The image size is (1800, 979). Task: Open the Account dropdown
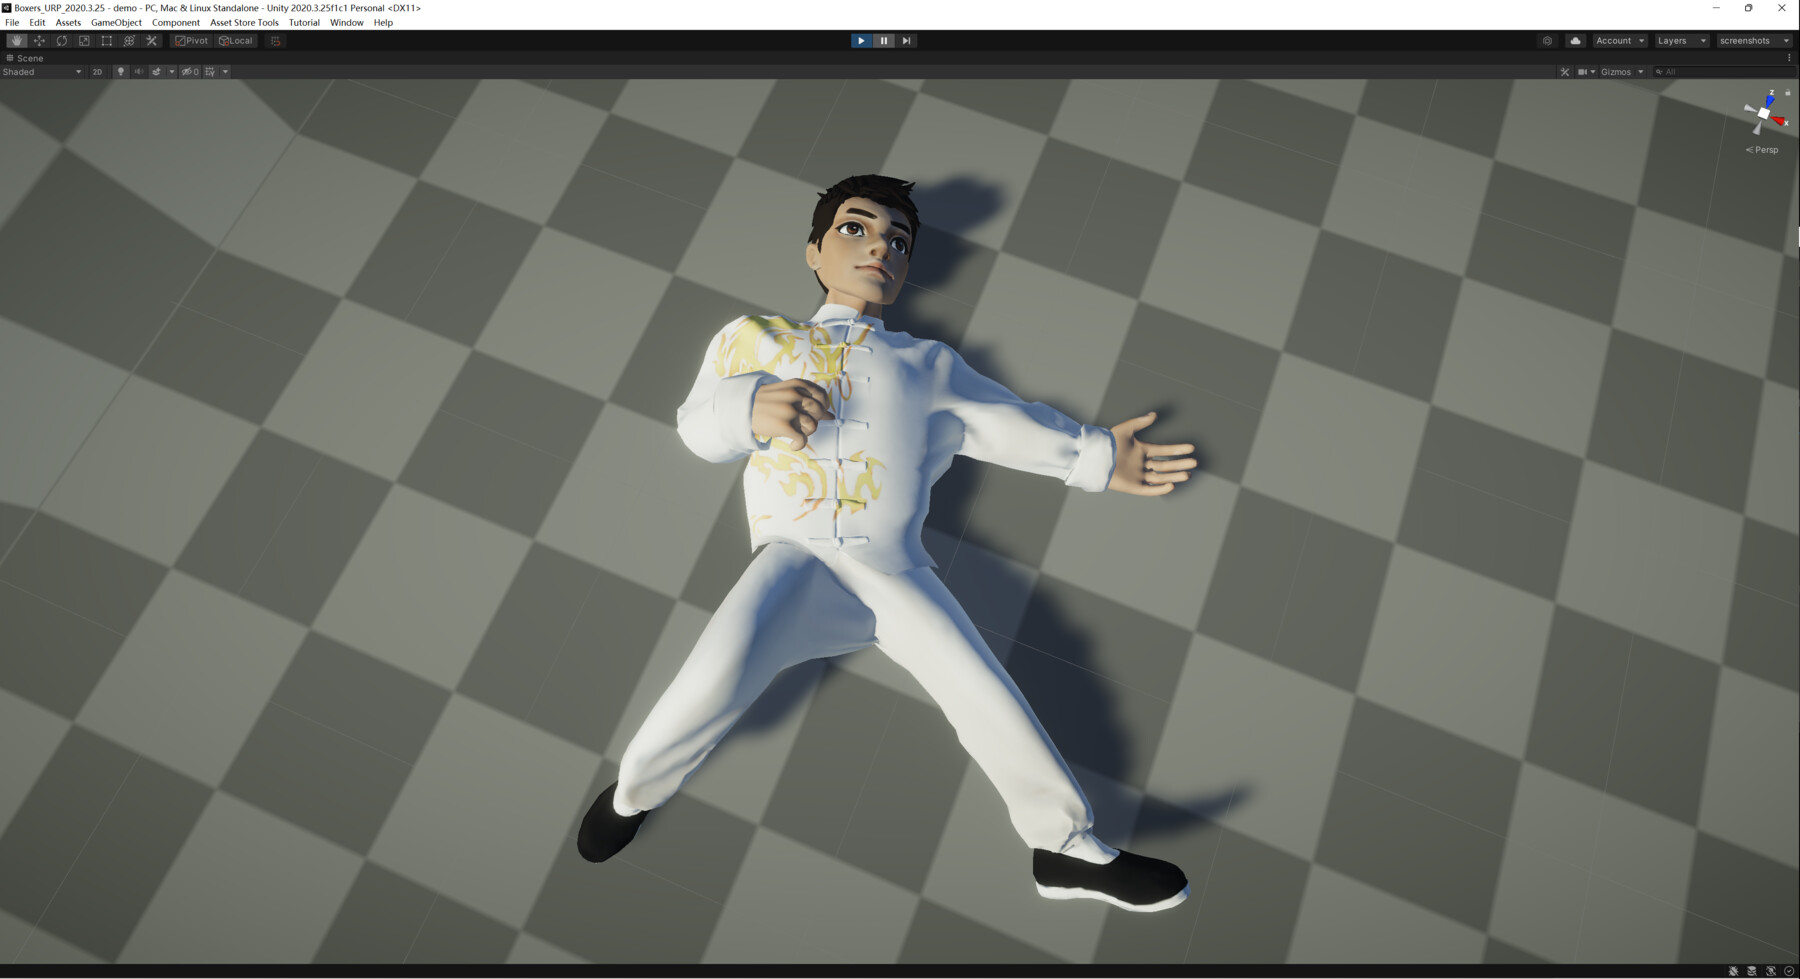[1620, 41]
